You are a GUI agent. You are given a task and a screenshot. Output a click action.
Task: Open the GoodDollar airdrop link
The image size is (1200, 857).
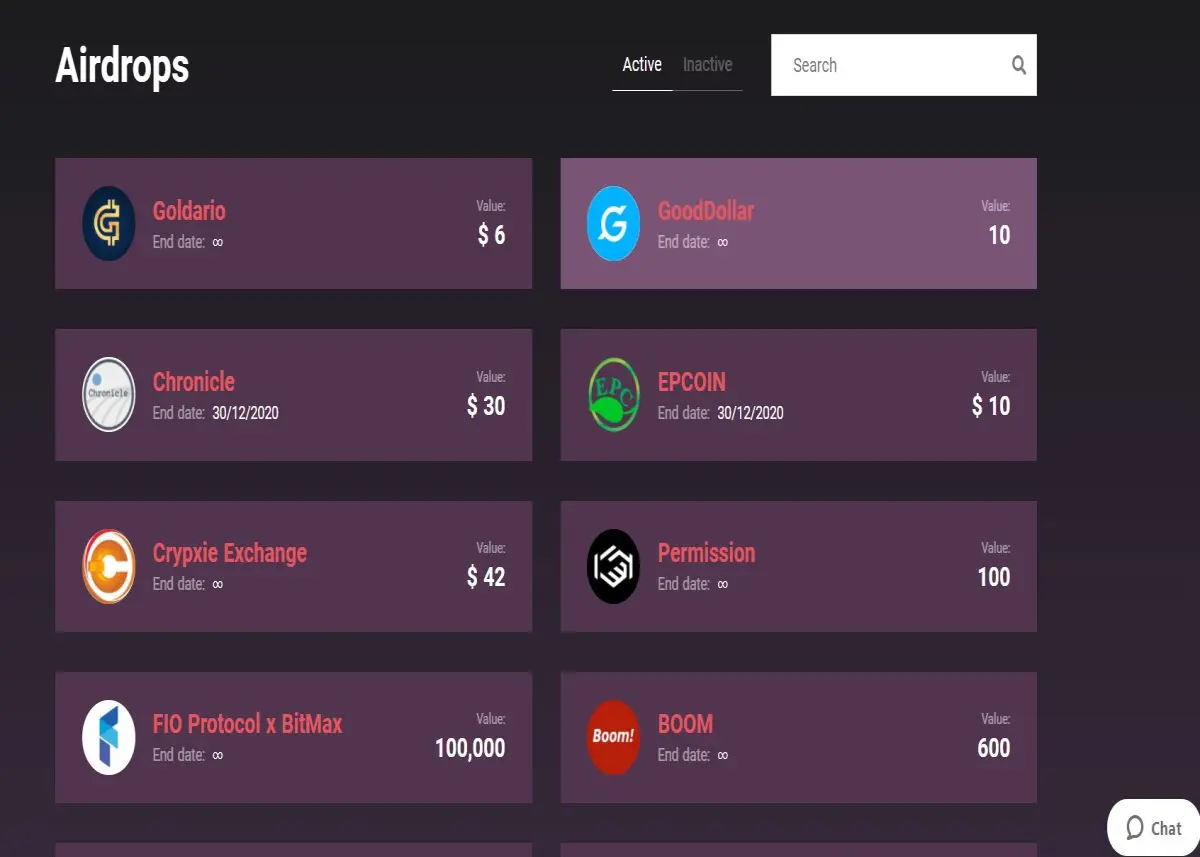706,211
